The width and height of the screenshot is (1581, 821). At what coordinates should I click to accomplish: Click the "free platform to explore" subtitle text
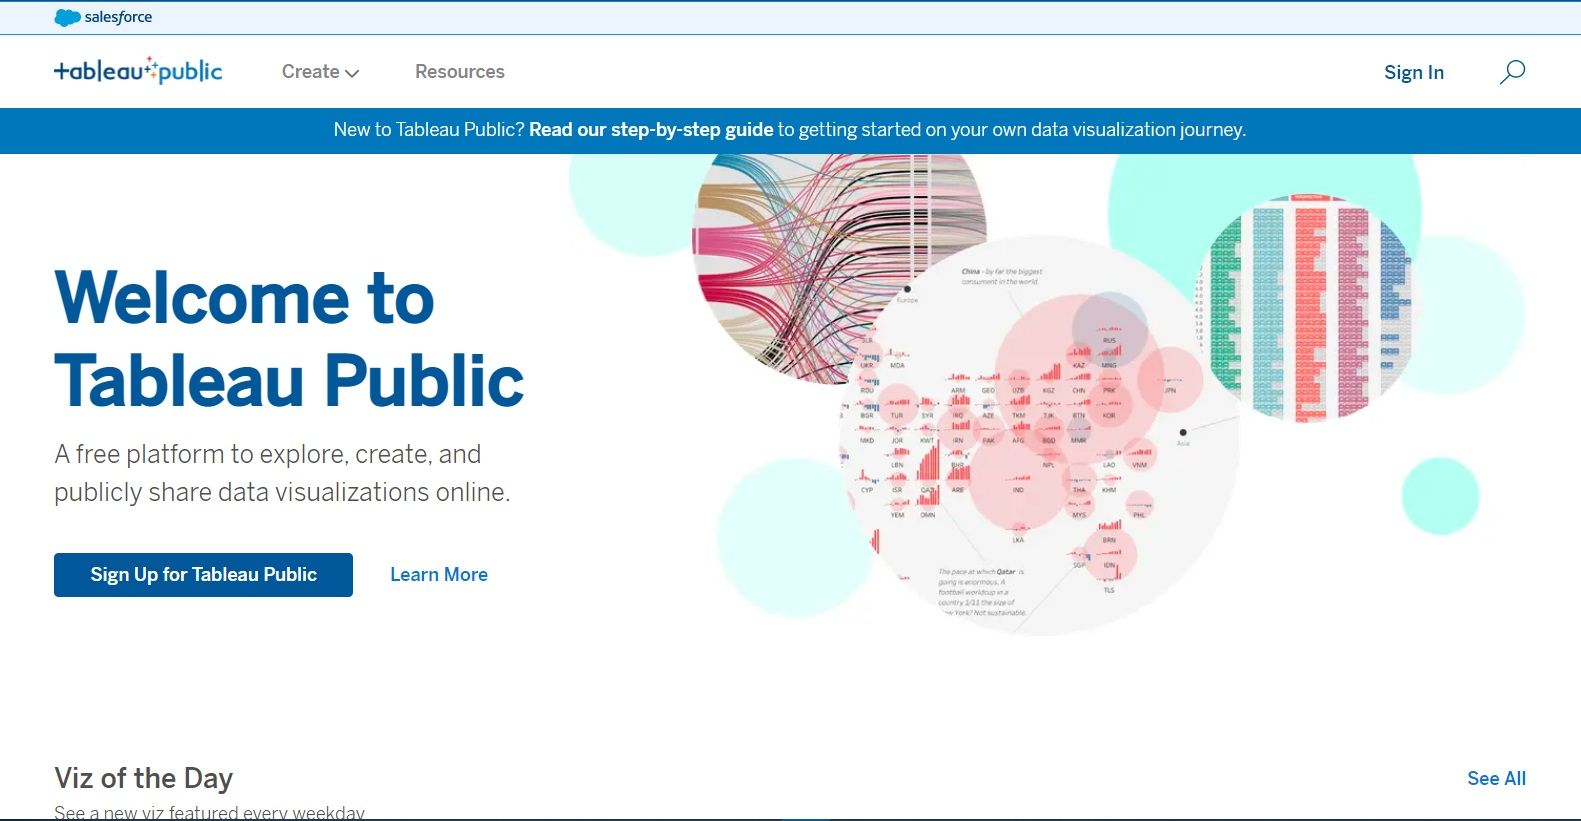(x=282, y=473)
